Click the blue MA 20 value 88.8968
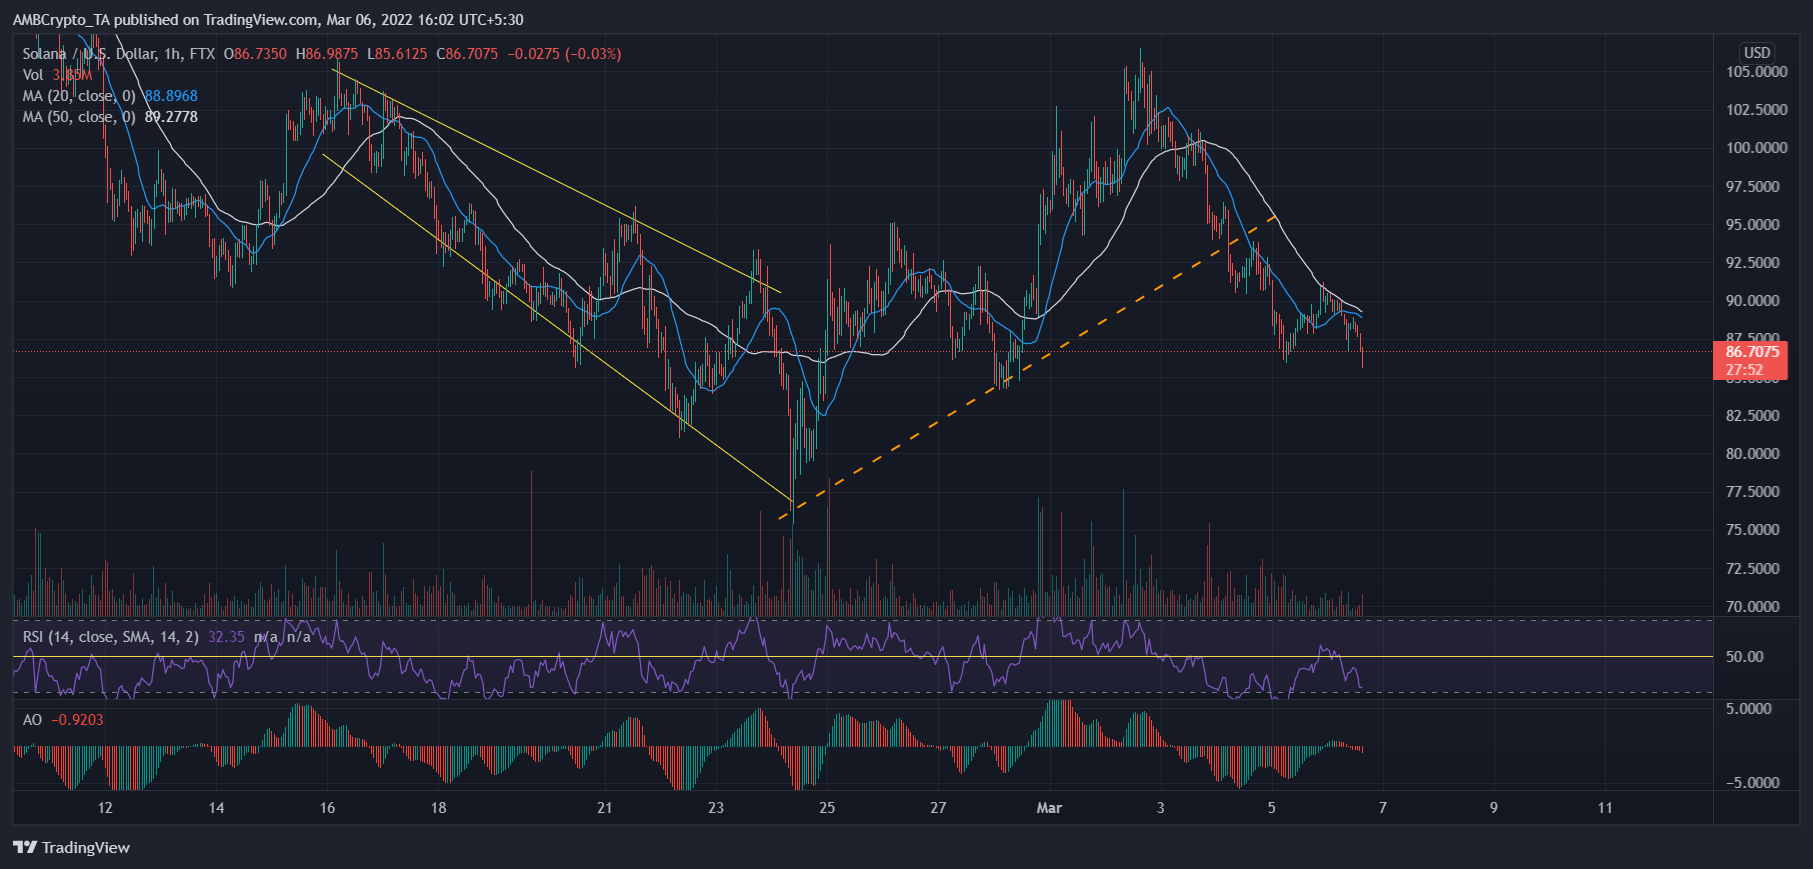 (171, 96)
